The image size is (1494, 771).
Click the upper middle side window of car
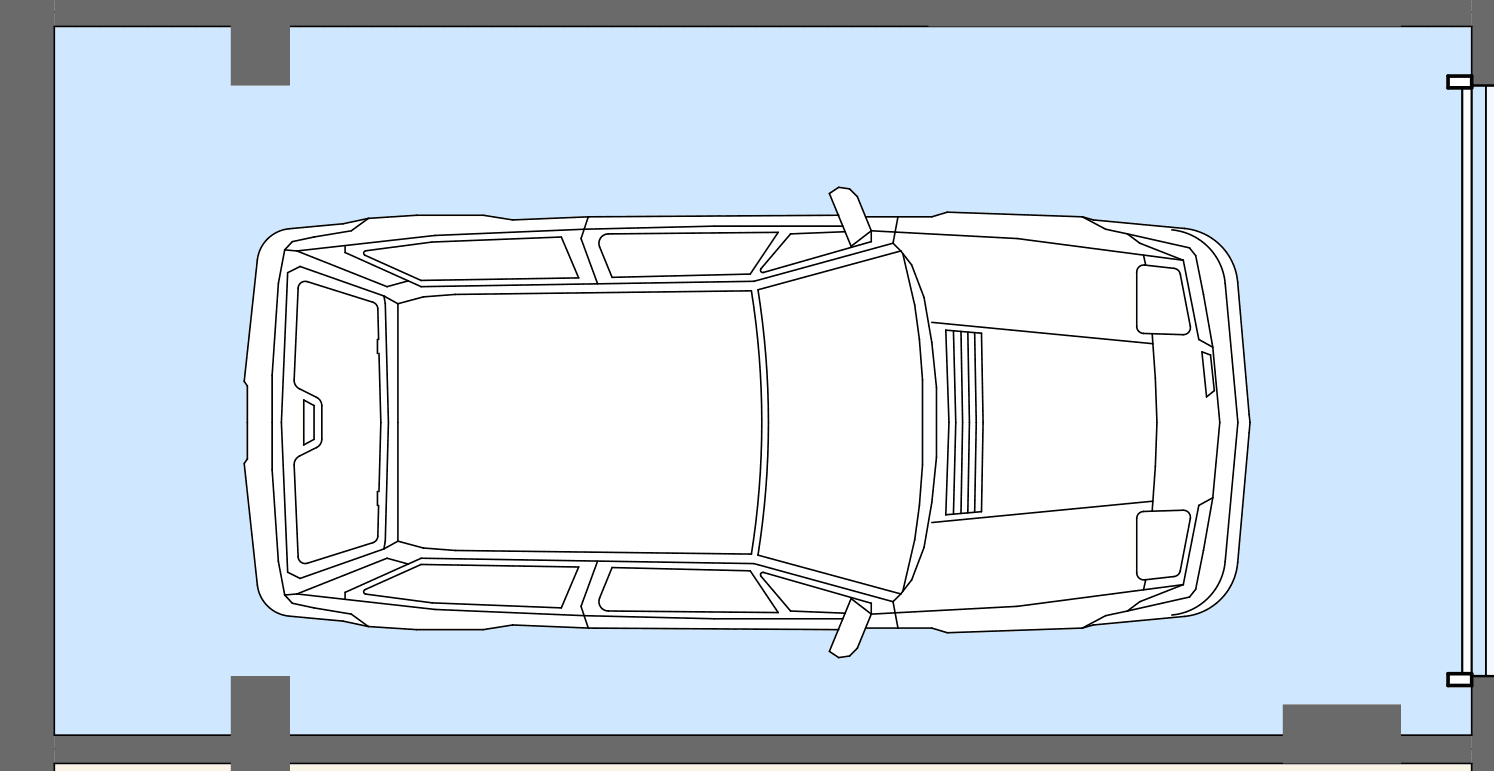tap(688, 254)
